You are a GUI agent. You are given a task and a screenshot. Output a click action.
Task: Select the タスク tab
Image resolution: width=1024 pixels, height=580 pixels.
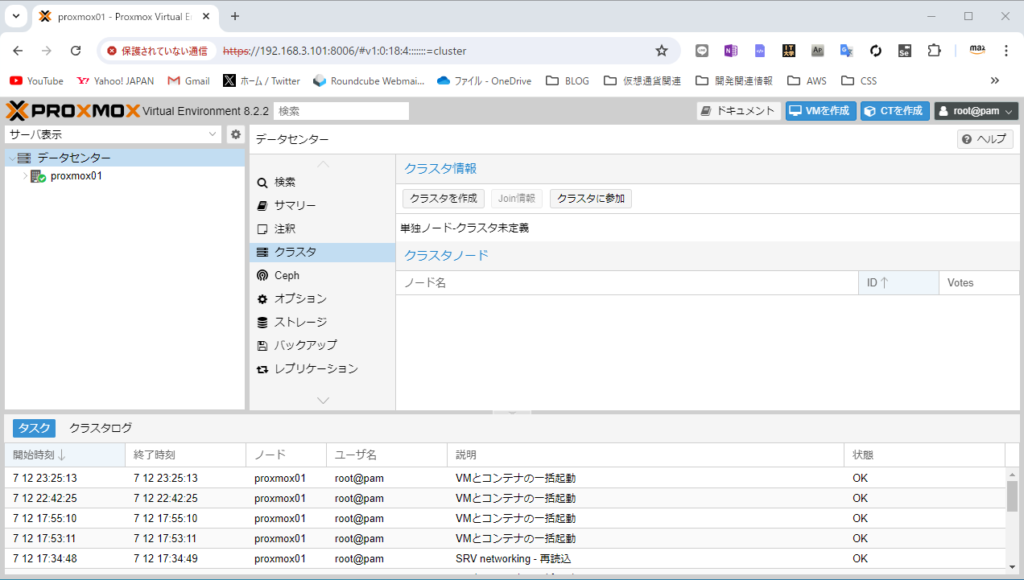click(34, 428)
